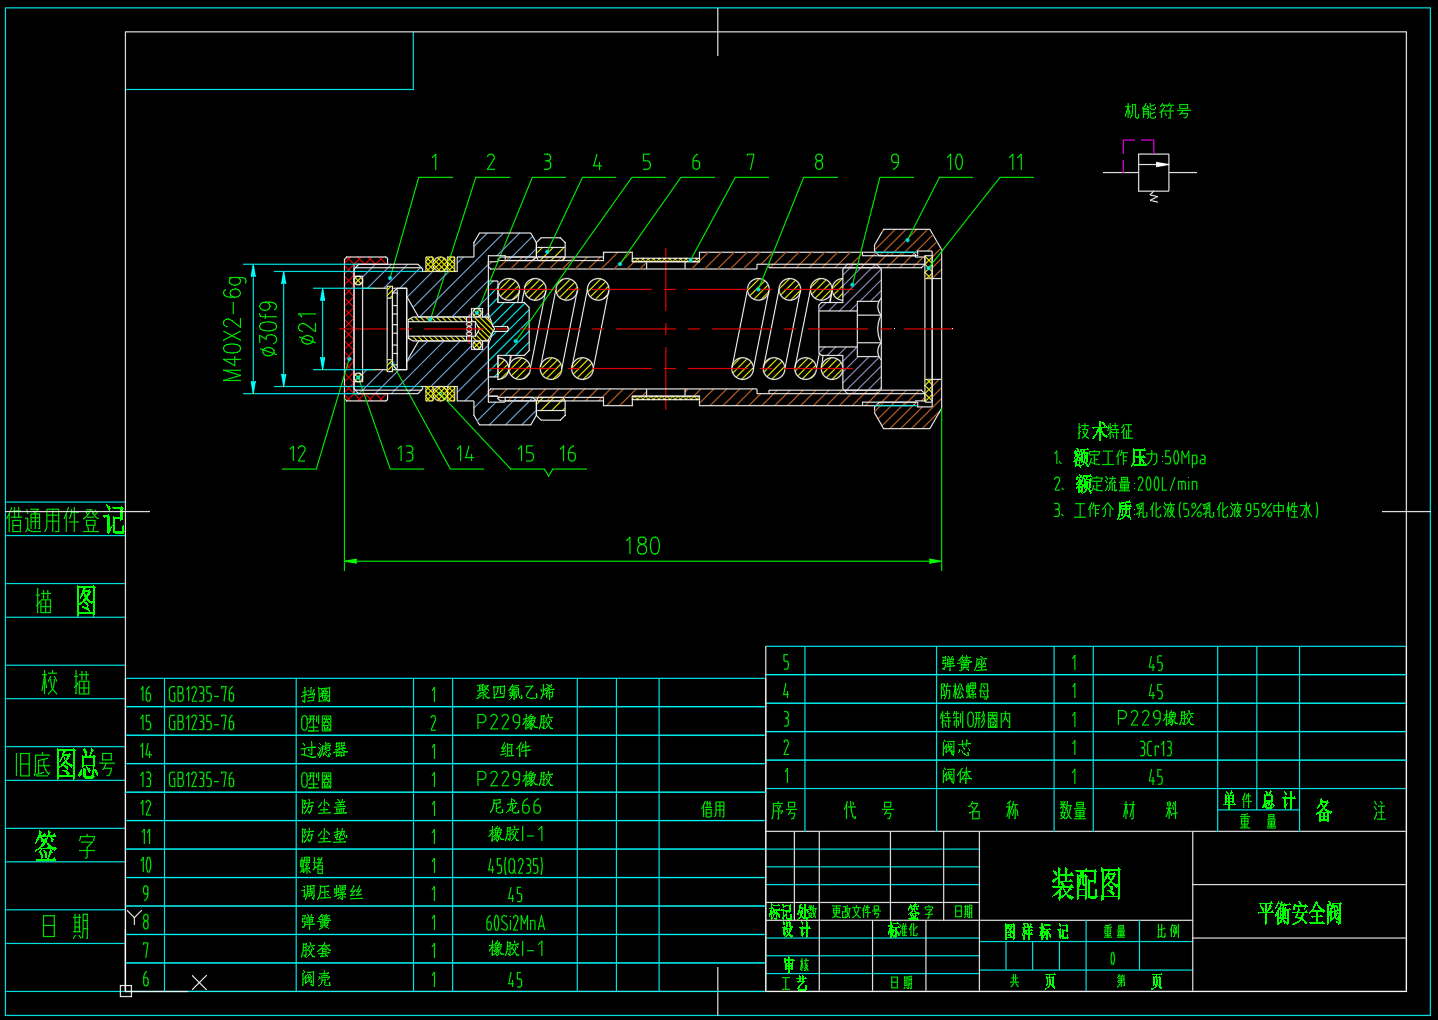
Task: Select the '胶套' name cell
Action: (x=316, y=950)
